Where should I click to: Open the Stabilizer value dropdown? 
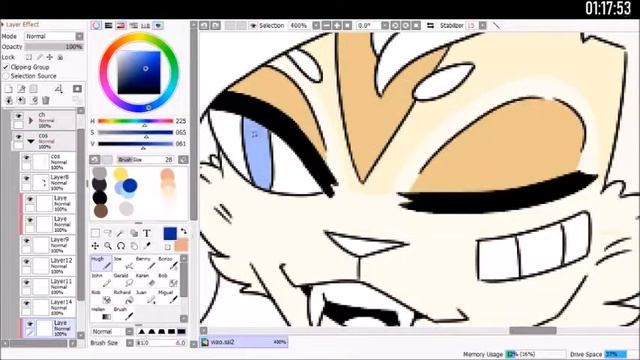point(482,25)
